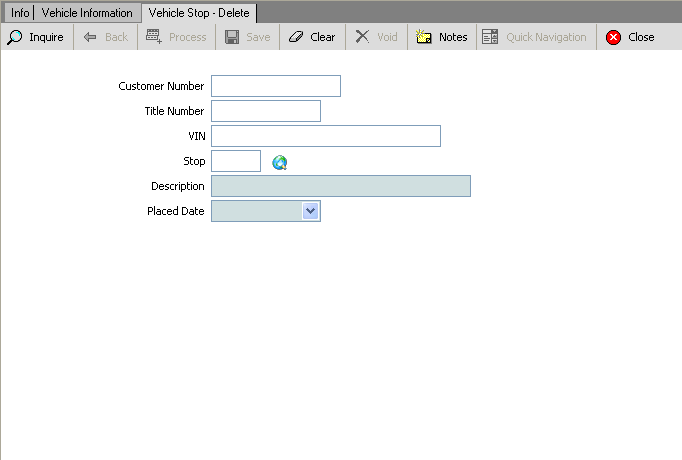
Task: Click the red Close button in toolbar
Action: pos(629,37)
